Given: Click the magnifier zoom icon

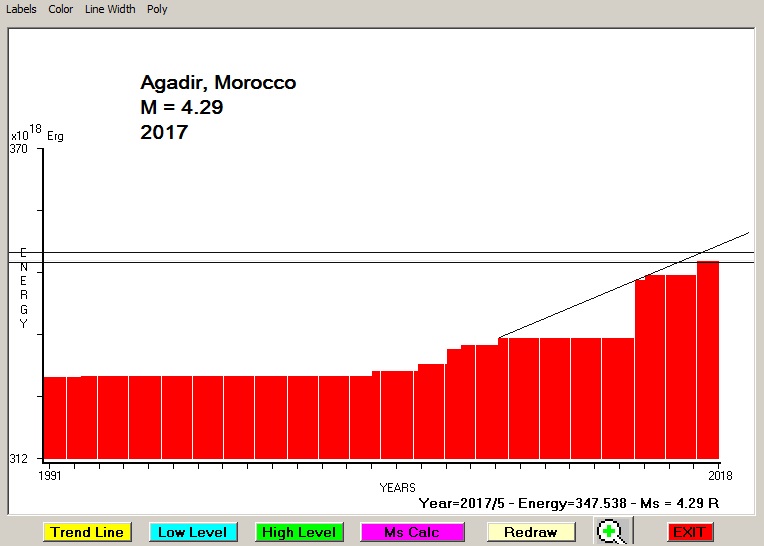Looking at the screenshot, I should (x=610, y=532).
